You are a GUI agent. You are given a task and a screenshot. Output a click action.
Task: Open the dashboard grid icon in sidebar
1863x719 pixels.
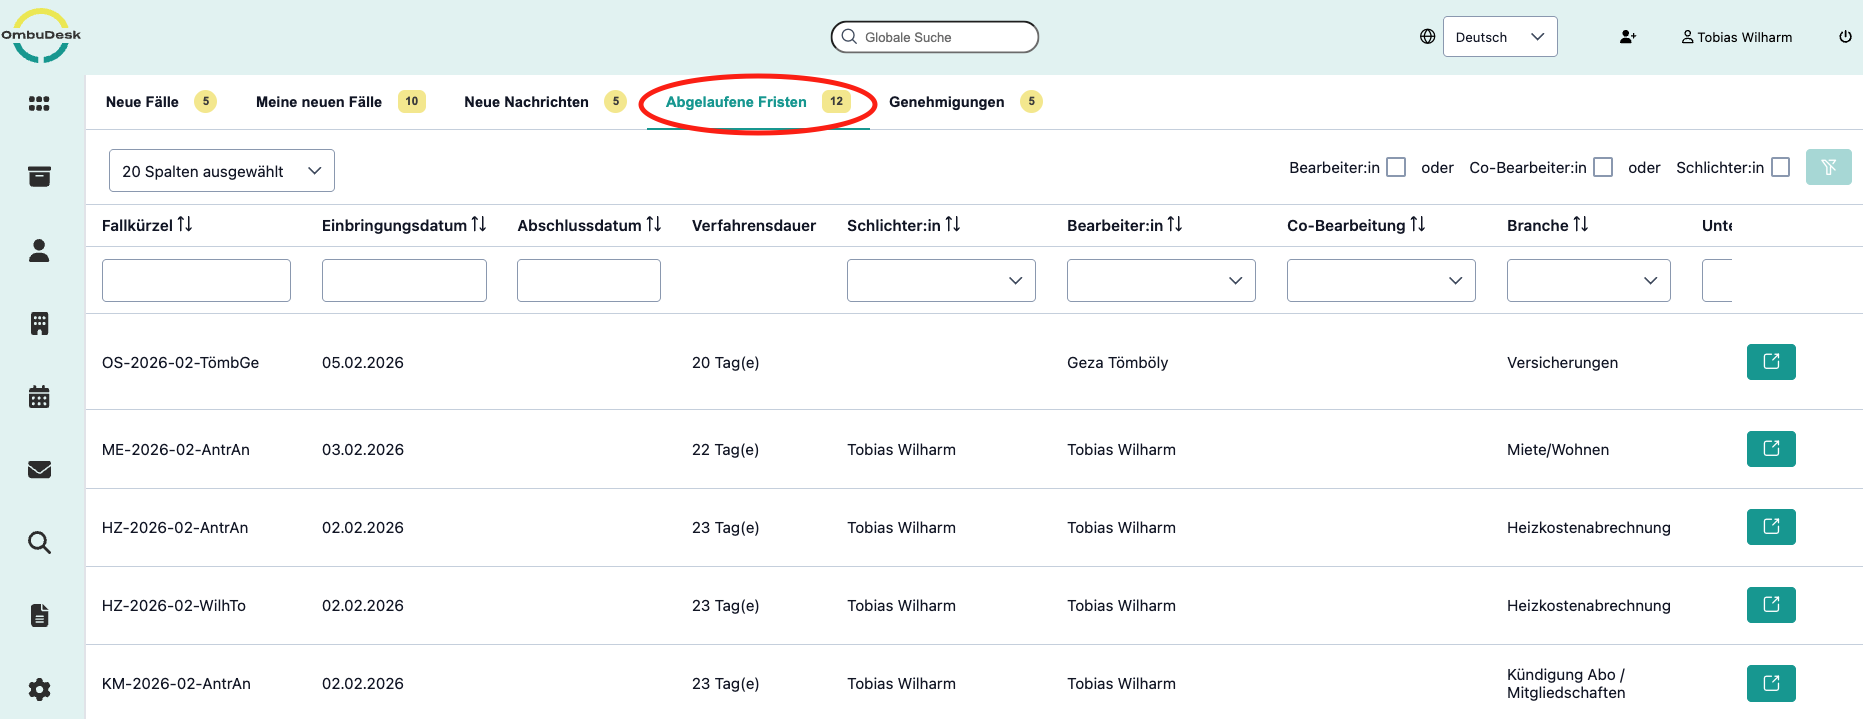(x=39, y=104)
